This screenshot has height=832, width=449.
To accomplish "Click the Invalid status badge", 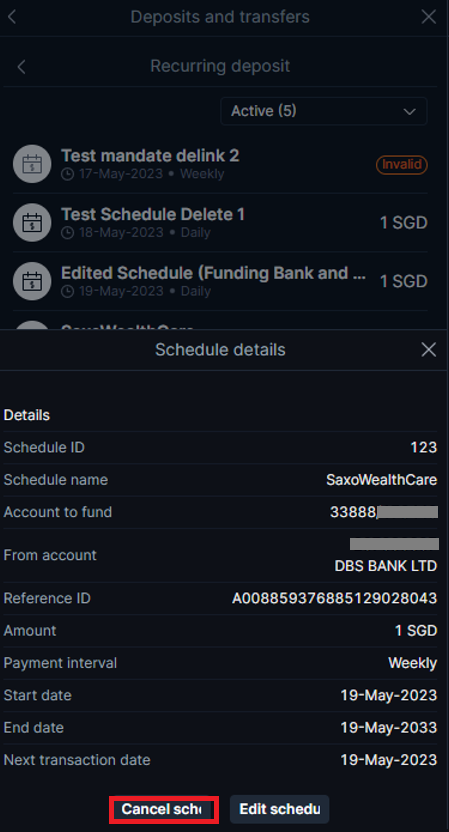I will pos(402,164).
